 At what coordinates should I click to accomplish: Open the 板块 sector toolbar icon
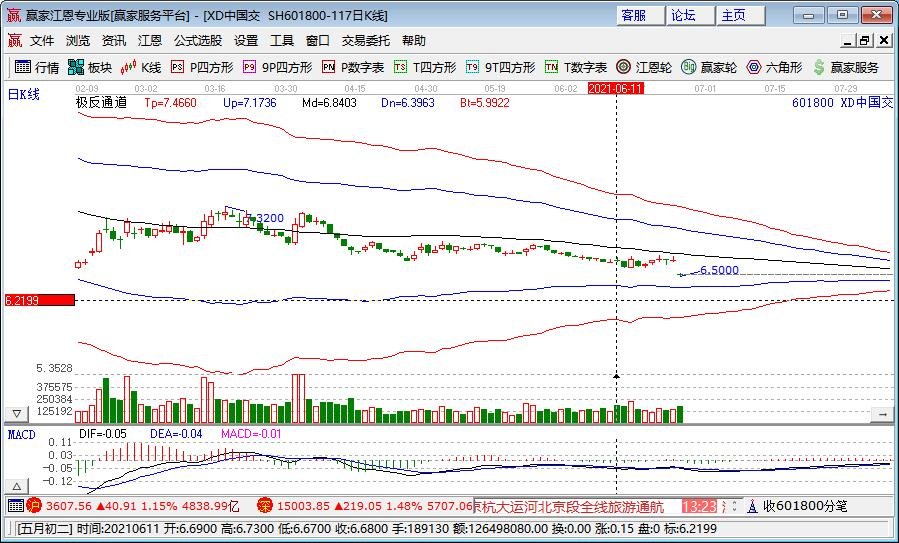[x=89, y=68]
